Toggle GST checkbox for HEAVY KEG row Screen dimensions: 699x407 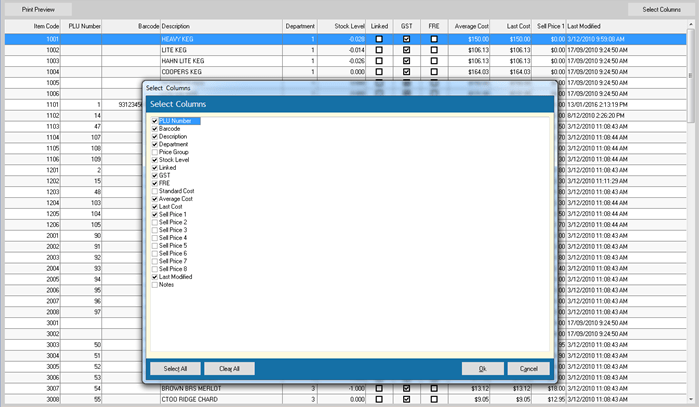(x=406, y=39)
